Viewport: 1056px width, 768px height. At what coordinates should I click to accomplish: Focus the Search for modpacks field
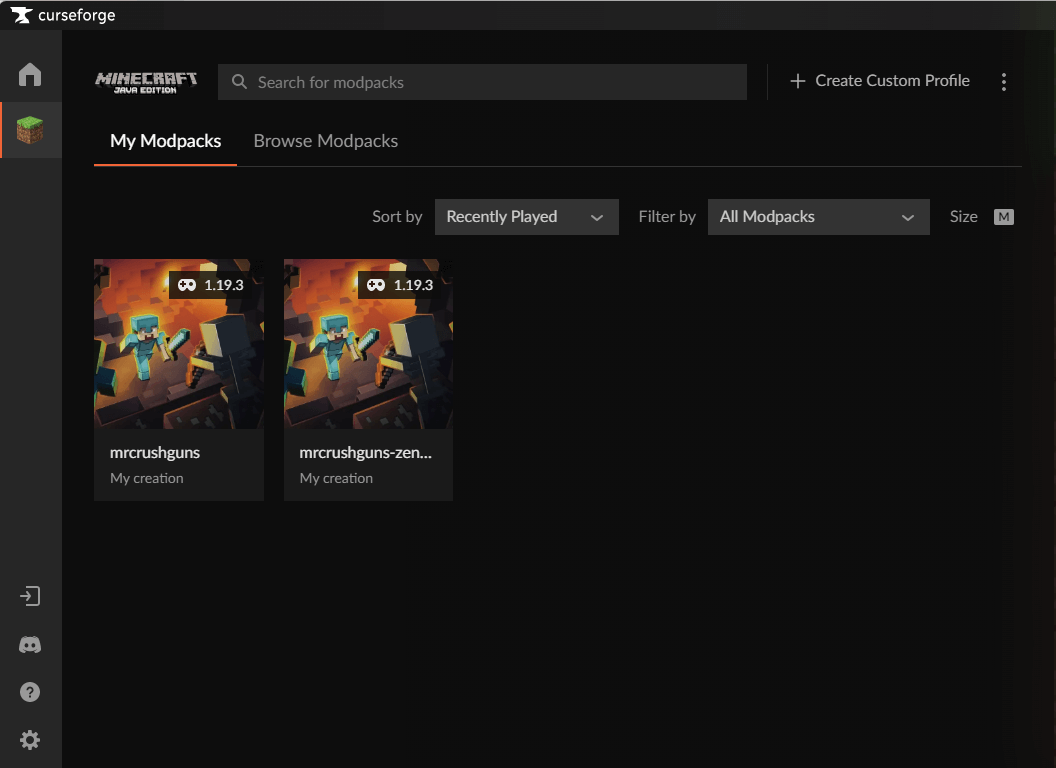click(x=482, y=82)
